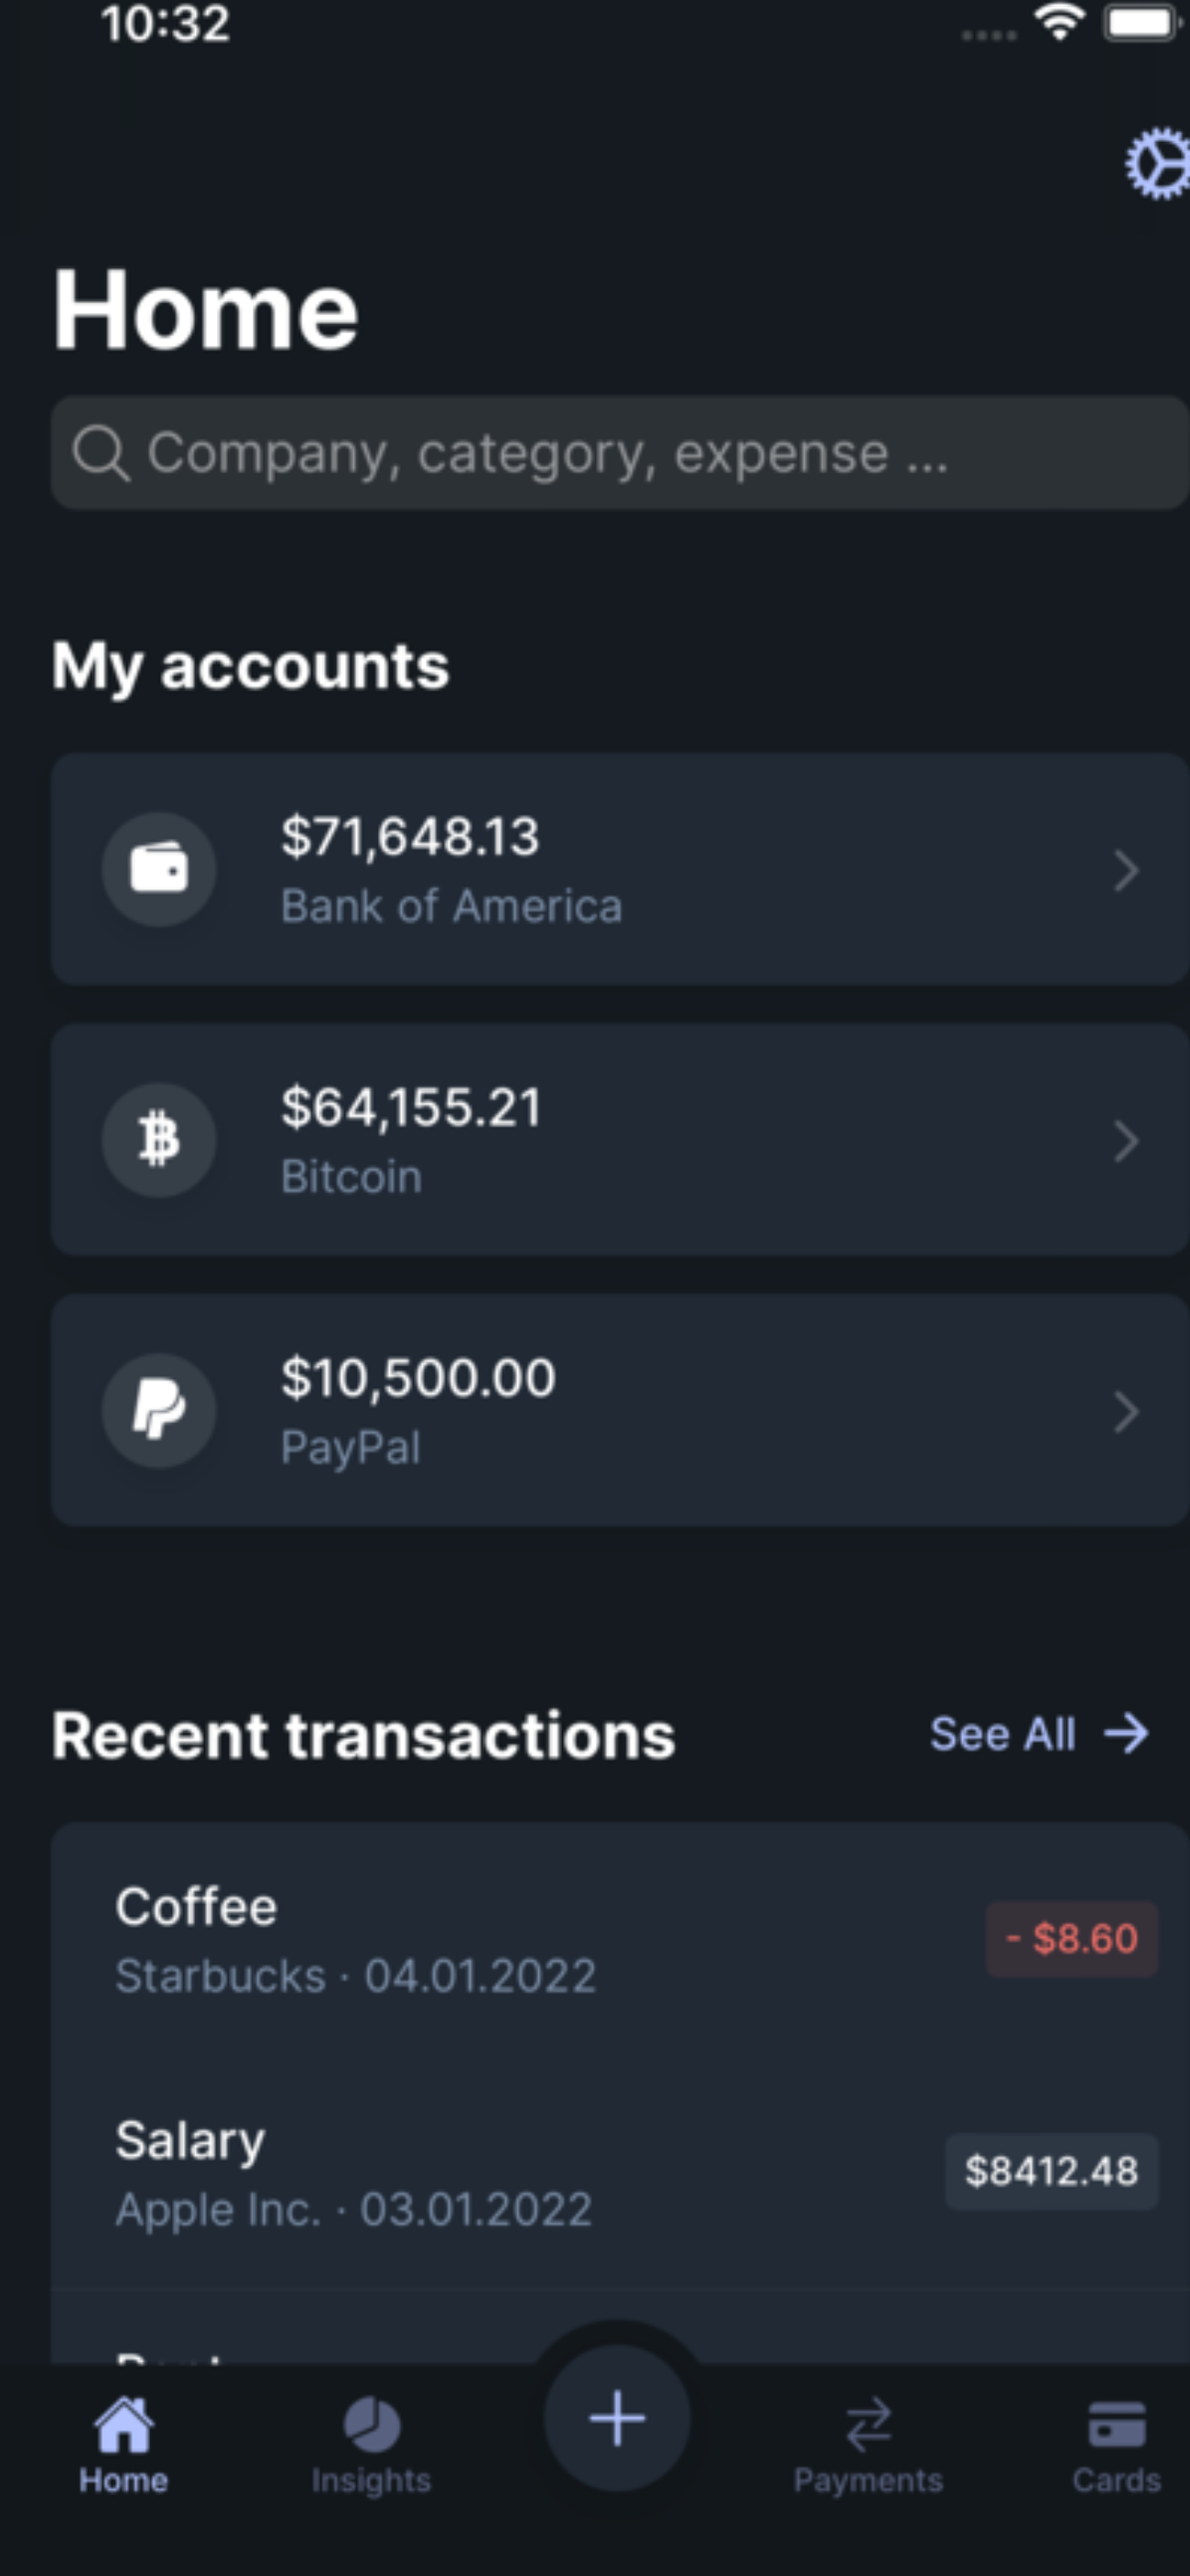This screenshot has height=2576, width=1190.
Task: Click See All transactions link
Action: pos(1038,1733)
